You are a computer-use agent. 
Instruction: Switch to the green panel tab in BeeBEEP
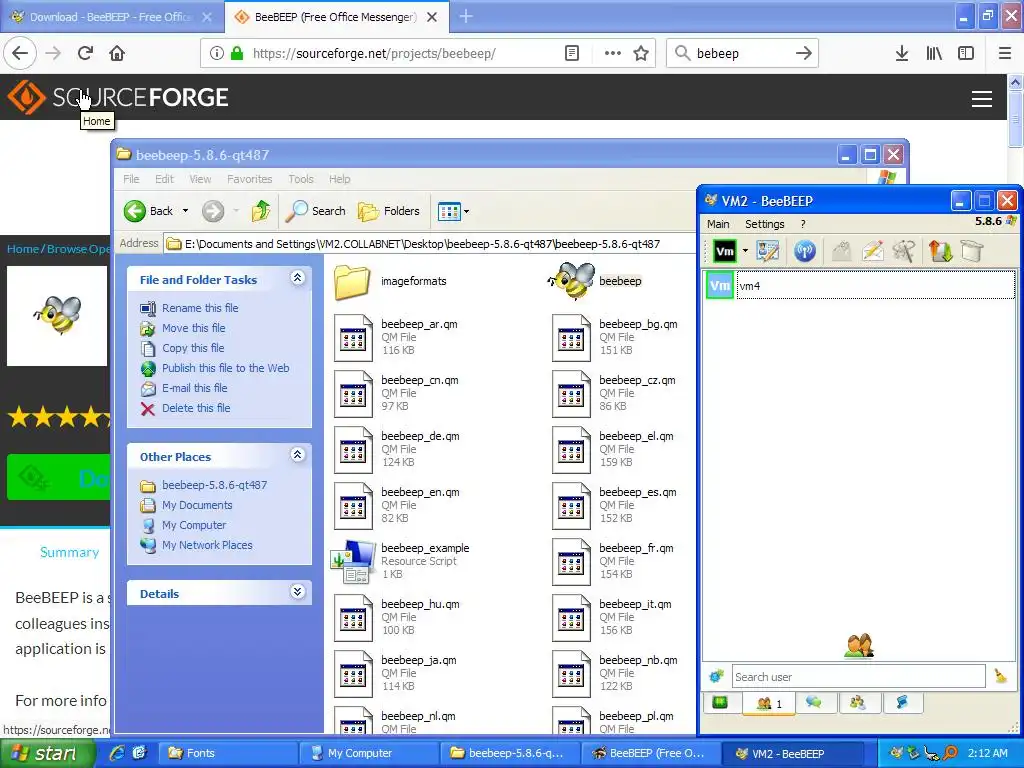pos(720,703)
